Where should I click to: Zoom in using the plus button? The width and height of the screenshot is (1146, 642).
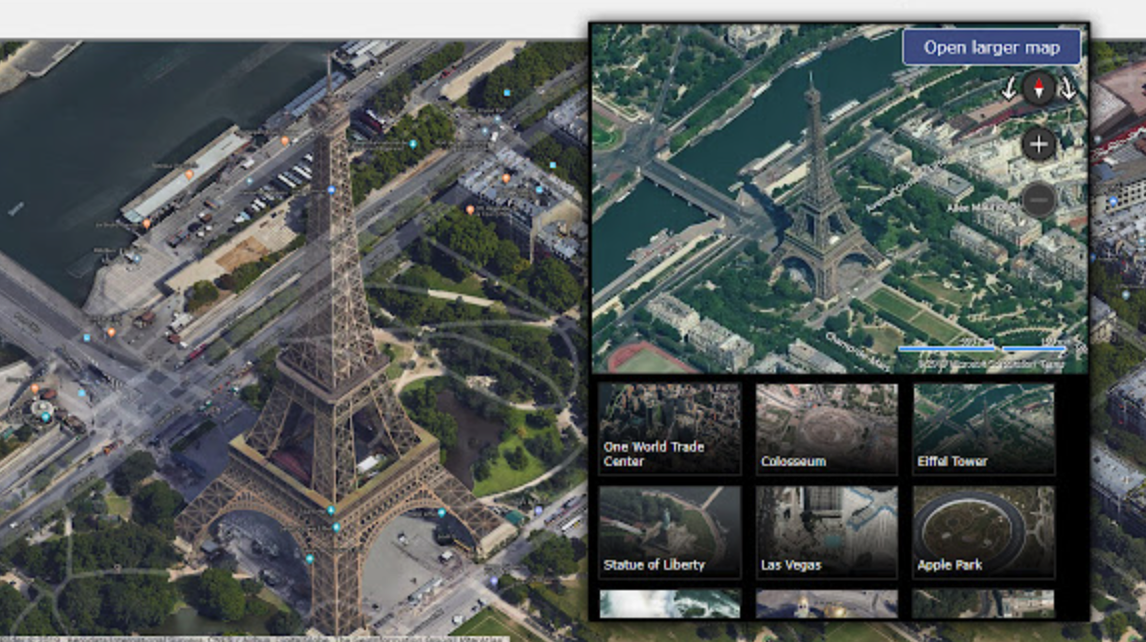tap(1039, 144)
